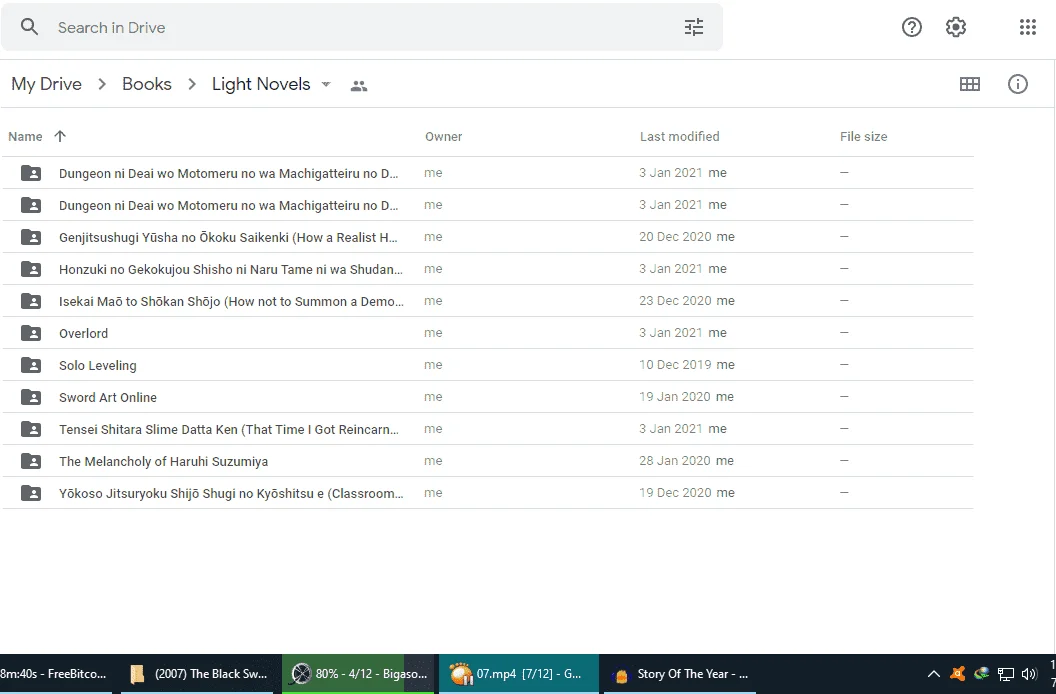Screen dimensions: 1056x694
Task: Expand hidden system tray icons chevron
Action: (933, 674)
